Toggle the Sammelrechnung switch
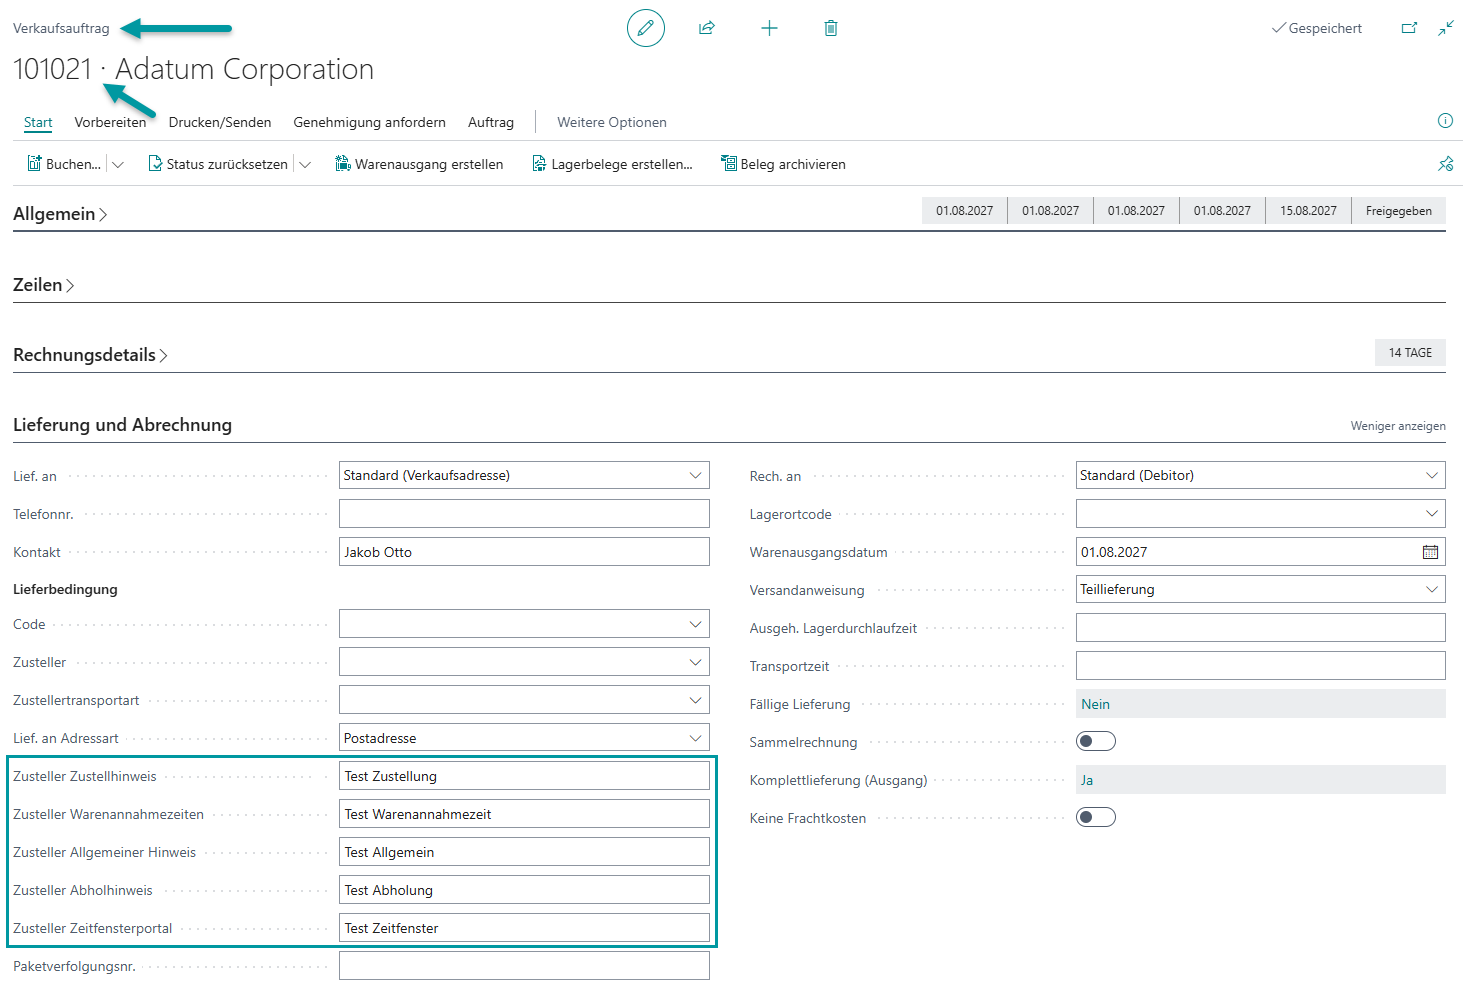The width and height of the screenshot is (1463, 990). 1096,741
